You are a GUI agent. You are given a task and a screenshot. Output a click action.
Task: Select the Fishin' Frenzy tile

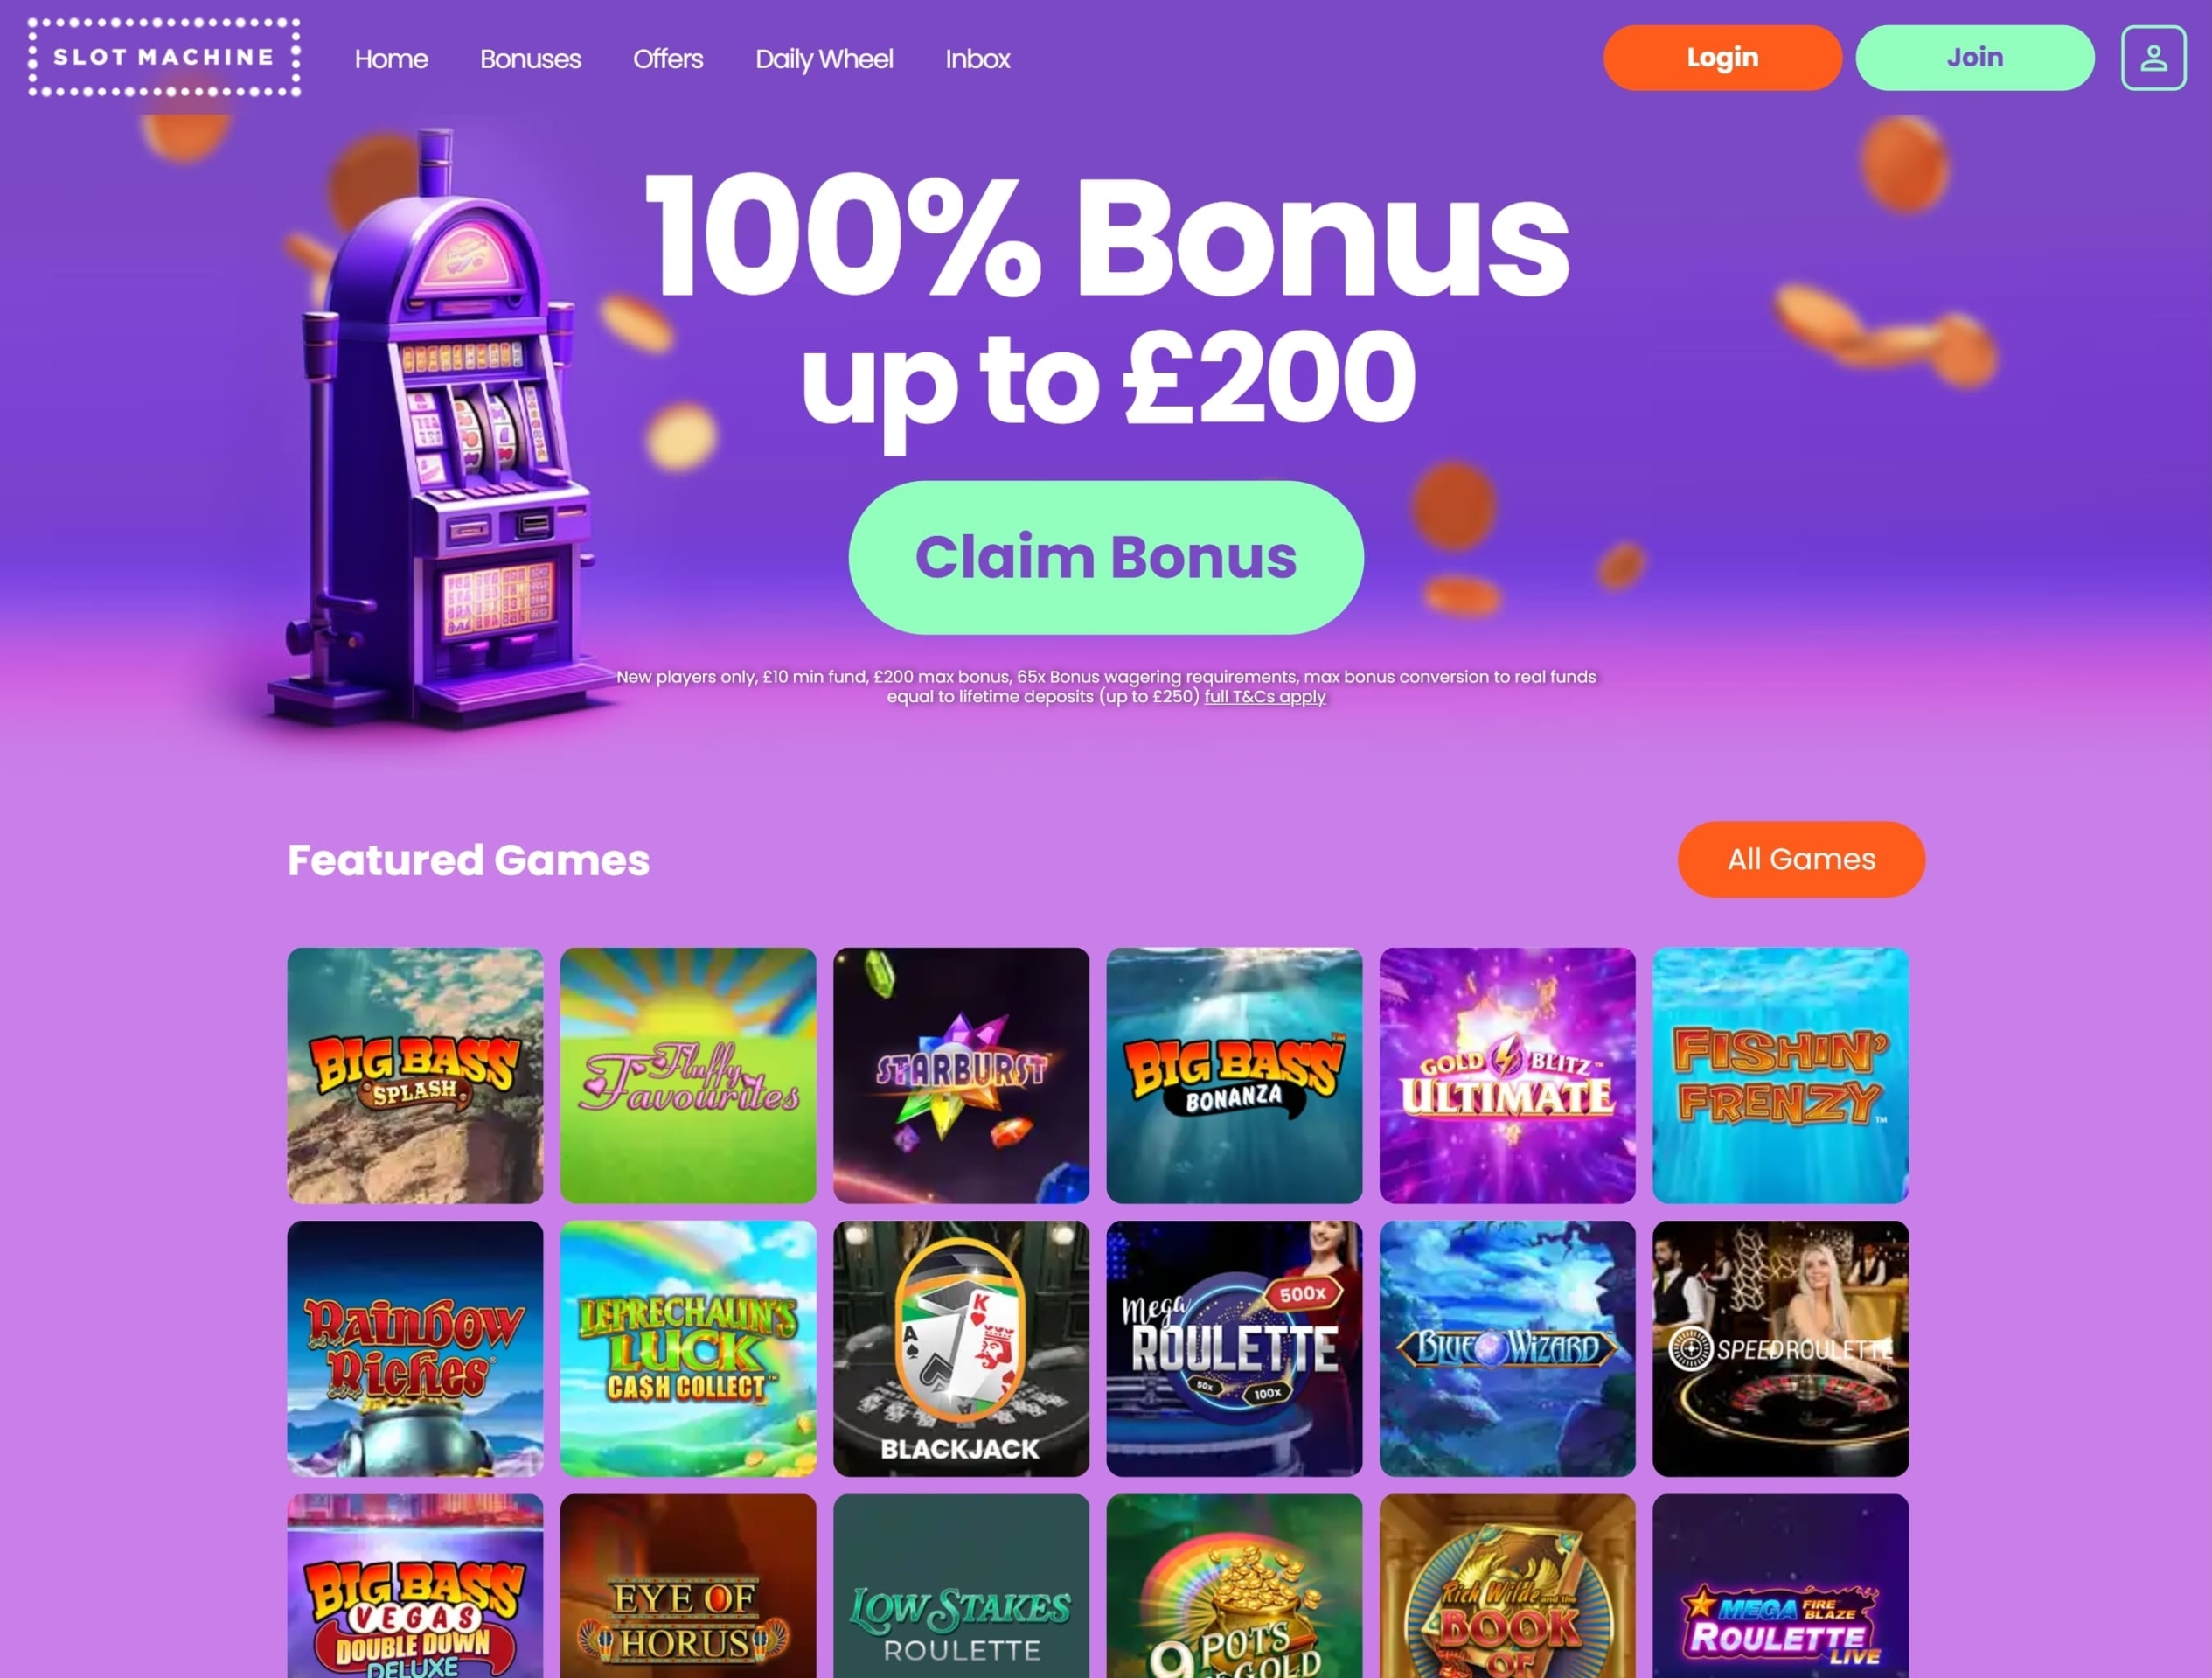(x=1781, y=1075)
